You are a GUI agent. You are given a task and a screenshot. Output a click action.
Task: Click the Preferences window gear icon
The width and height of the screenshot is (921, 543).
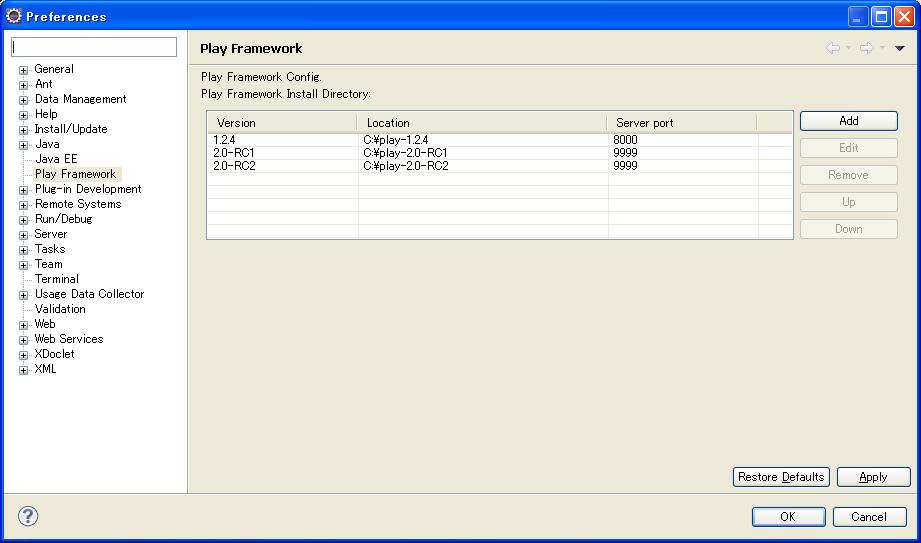click(x=14, y=16)
